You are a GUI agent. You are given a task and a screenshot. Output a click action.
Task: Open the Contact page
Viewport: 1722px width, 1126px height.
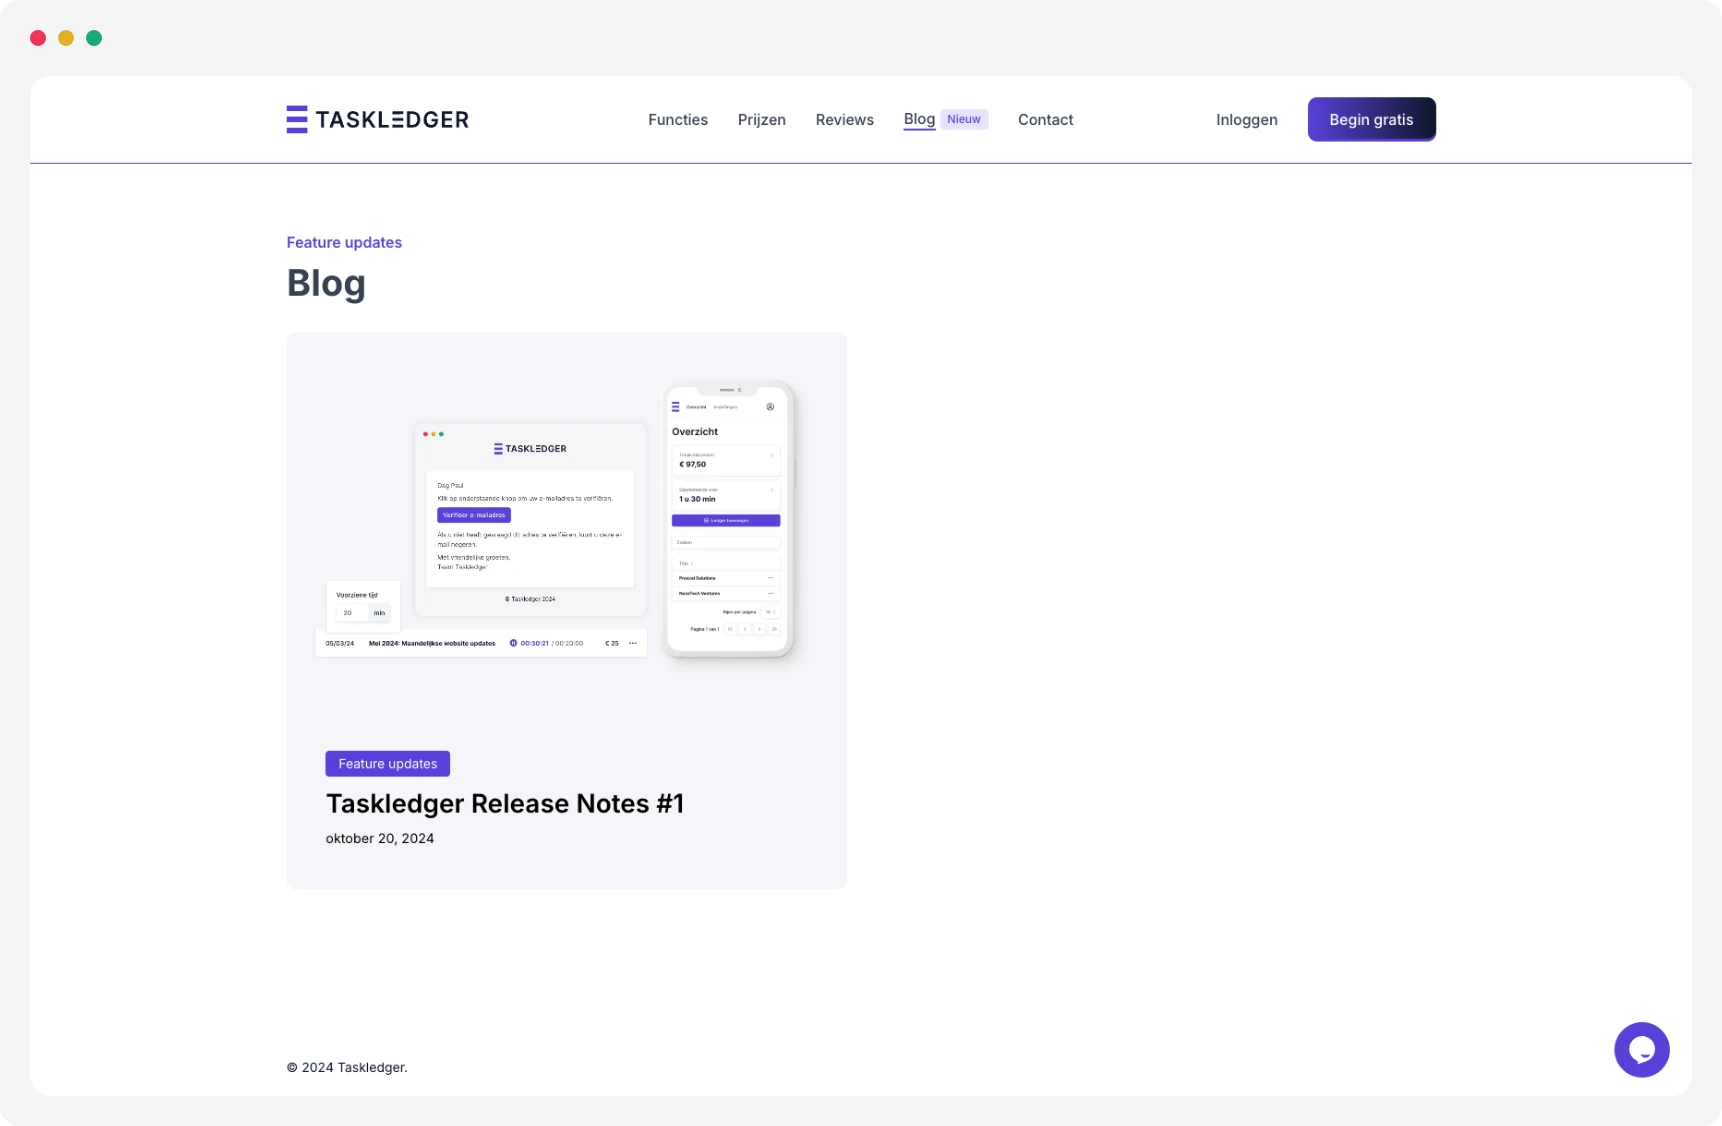click(1045, 119)
